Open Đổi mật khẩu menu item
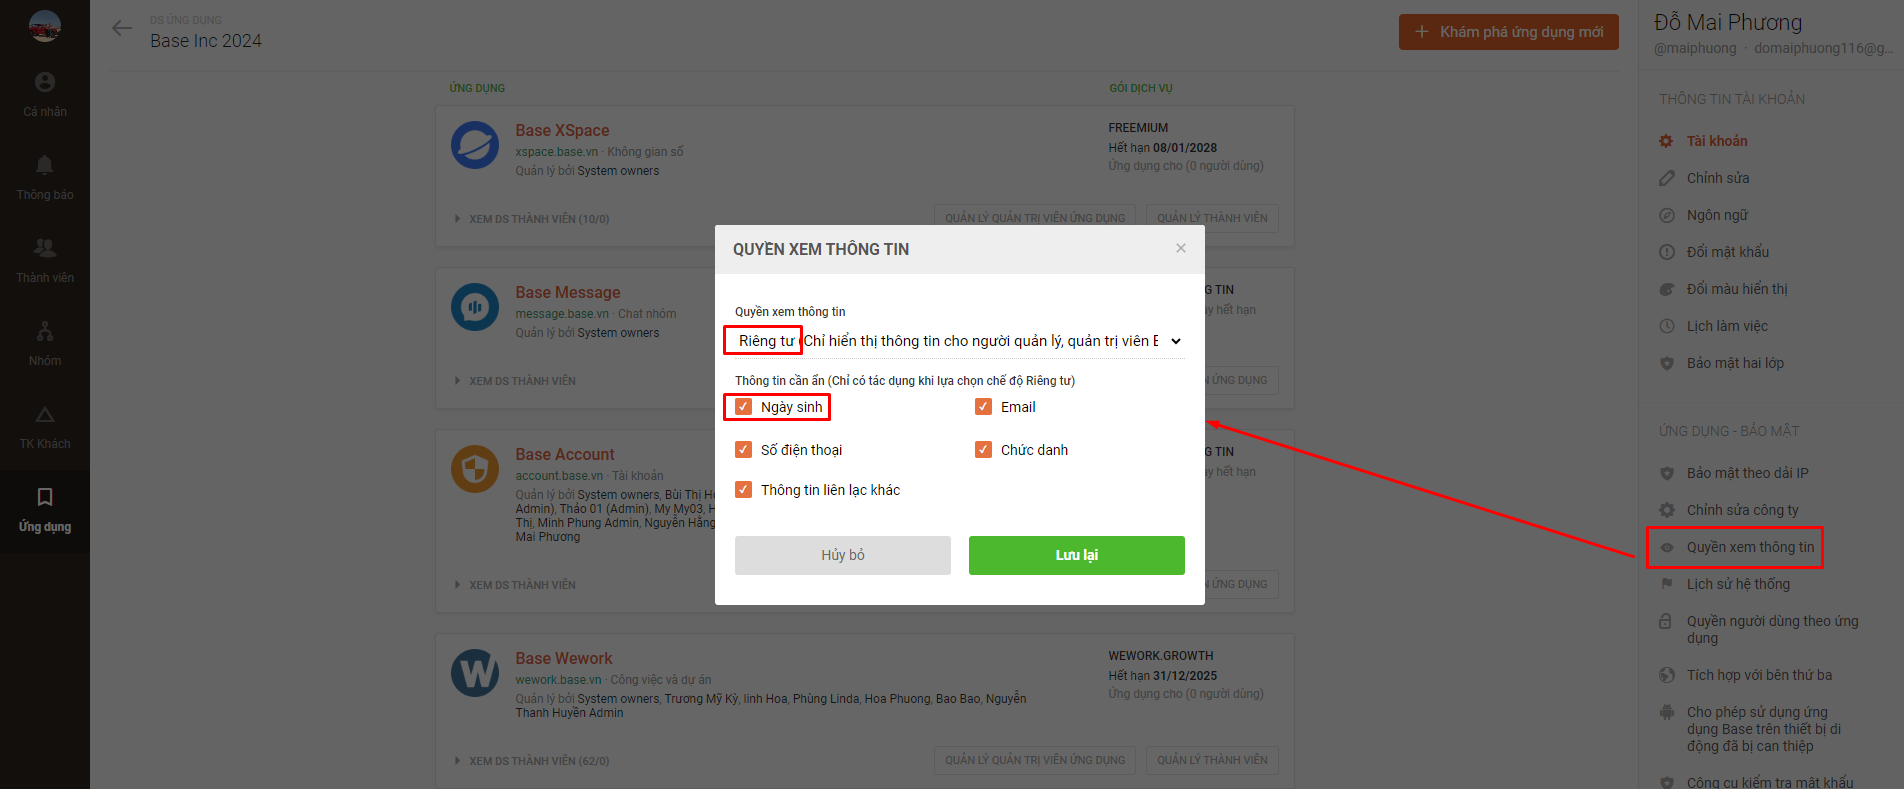 1728,252
